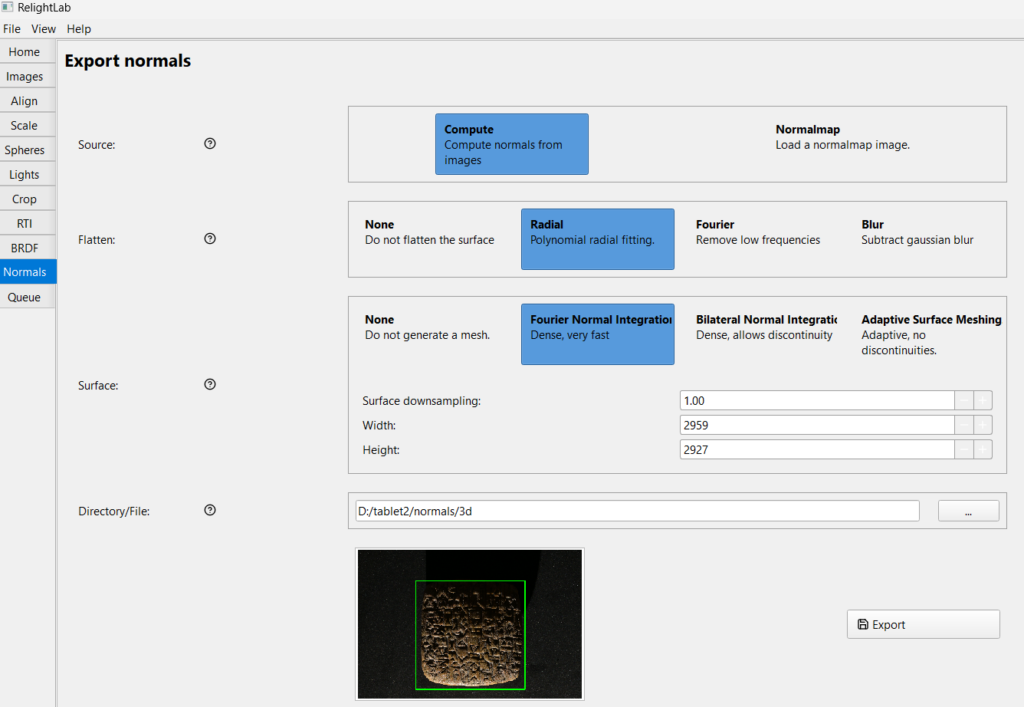Screen dimensions: 1024x707
Task: Click the Directory/File help icon
Action: pos(210,510)
